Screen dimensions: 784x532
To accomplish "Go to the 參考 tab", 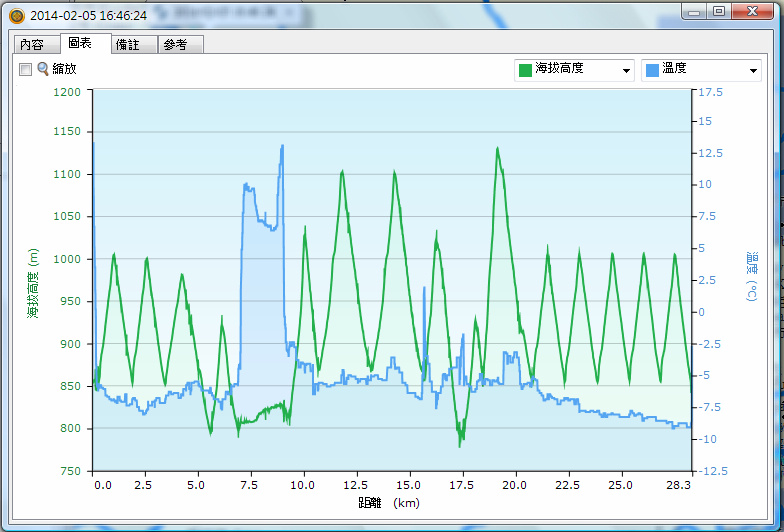I will (x=175, y=45).
